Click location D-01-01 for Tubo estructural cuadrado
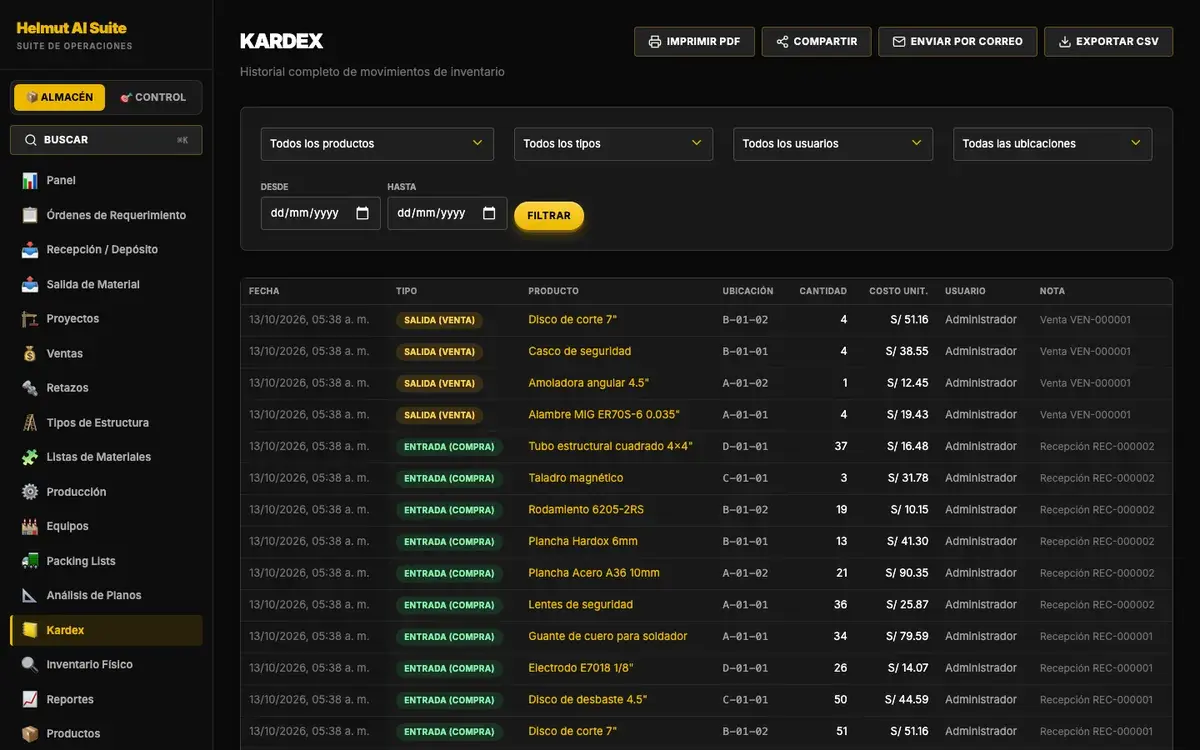This screenshot has width=1200, height=750. [745, 447]
